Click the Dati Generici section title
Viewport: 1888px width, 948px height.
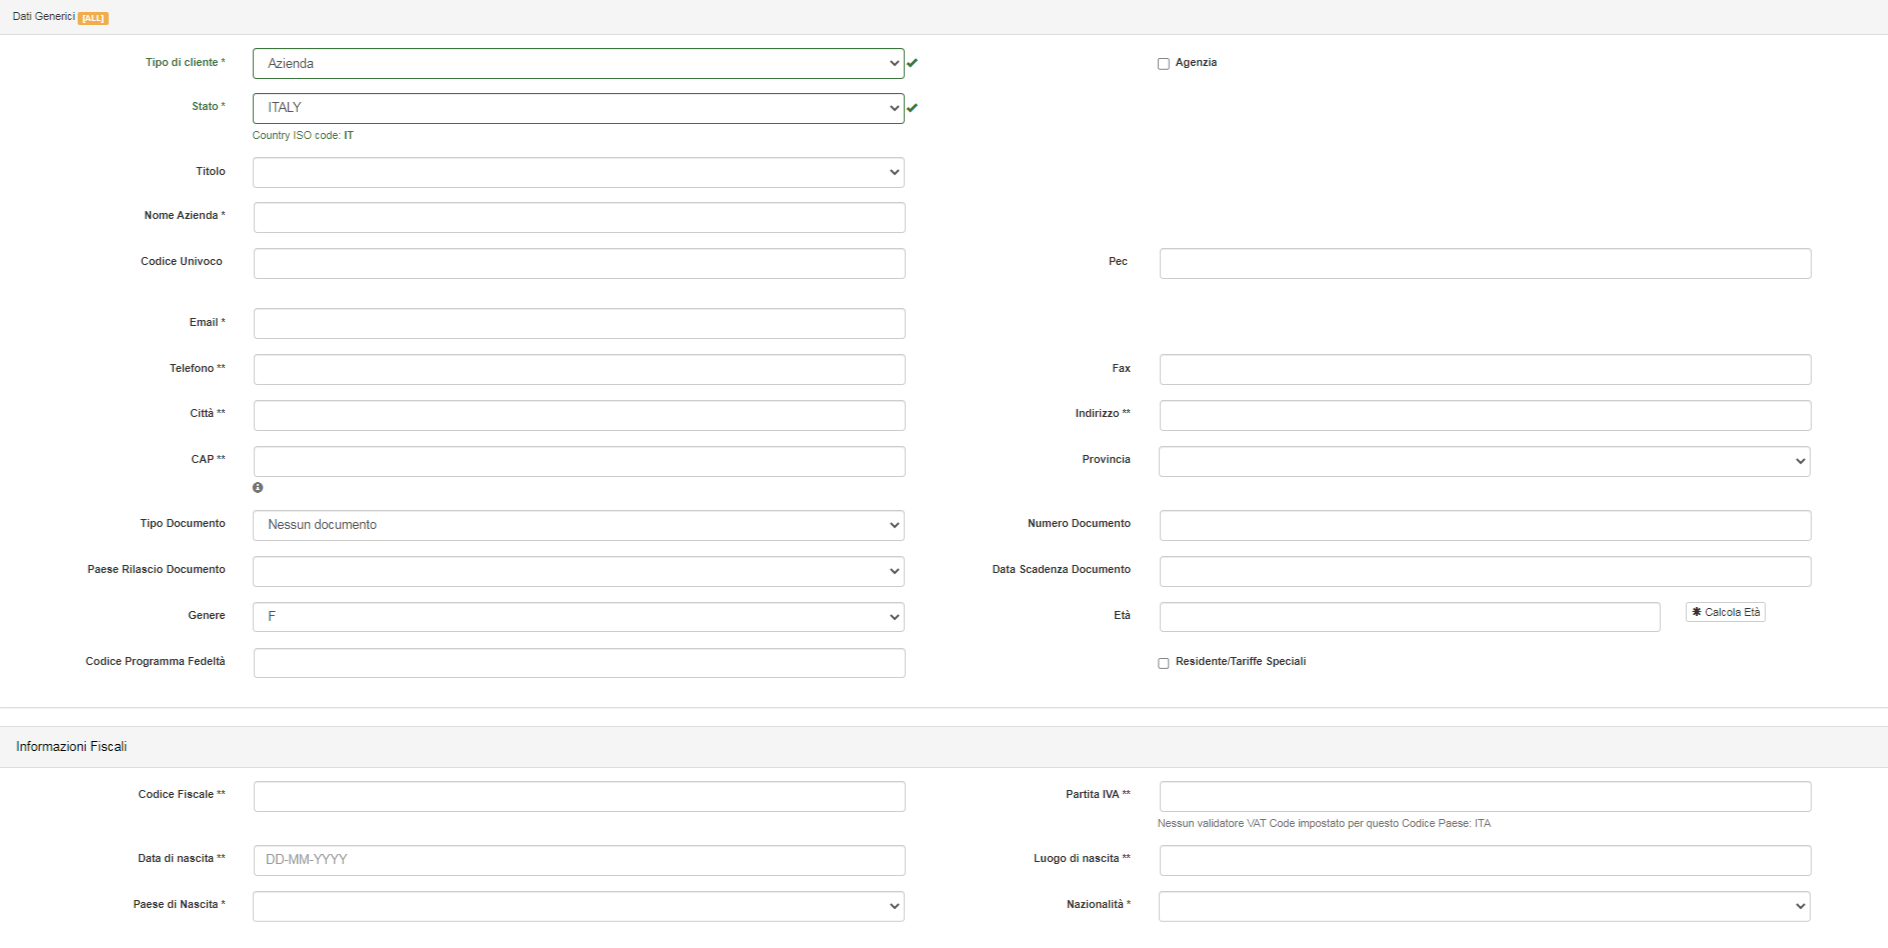coord(43,17)
